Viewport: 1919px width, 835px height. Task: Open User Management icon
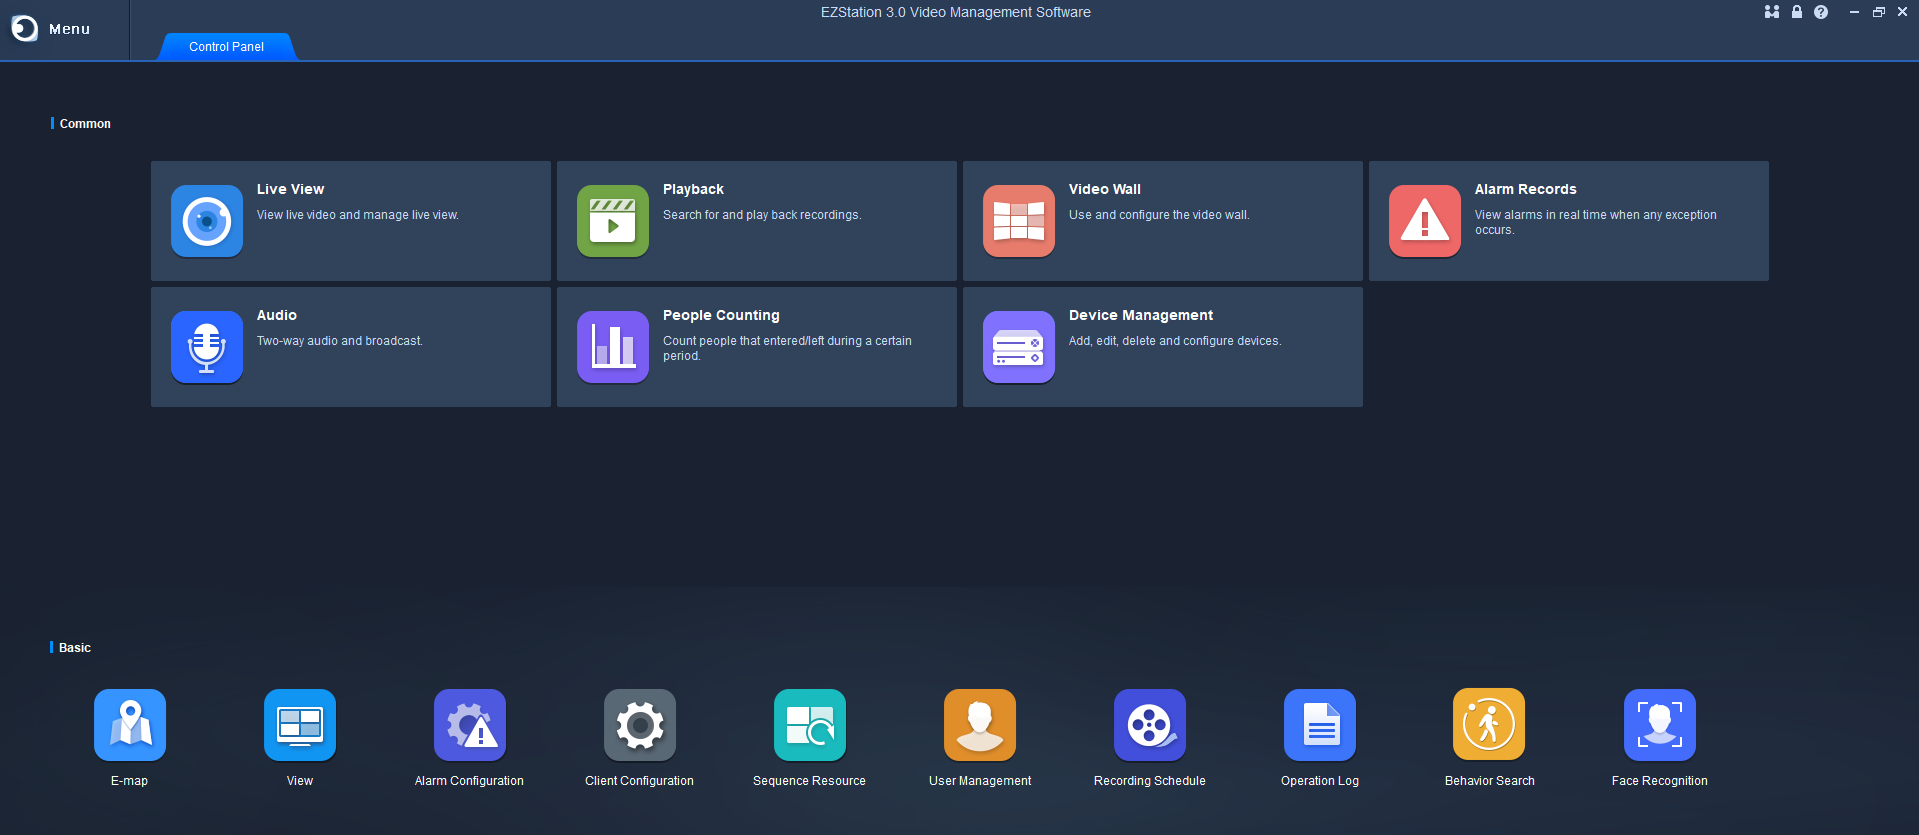click(x=980, y=725)
